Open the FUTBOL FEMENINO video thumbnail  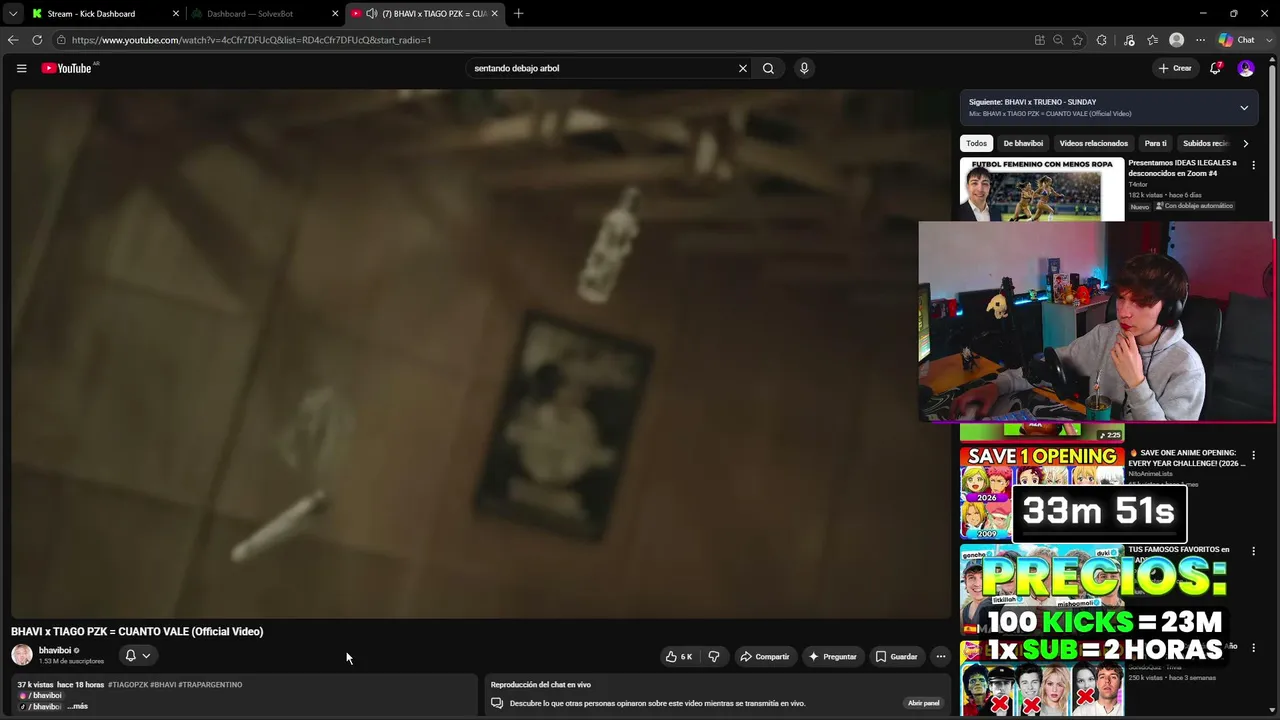(x=1042, y=189)
